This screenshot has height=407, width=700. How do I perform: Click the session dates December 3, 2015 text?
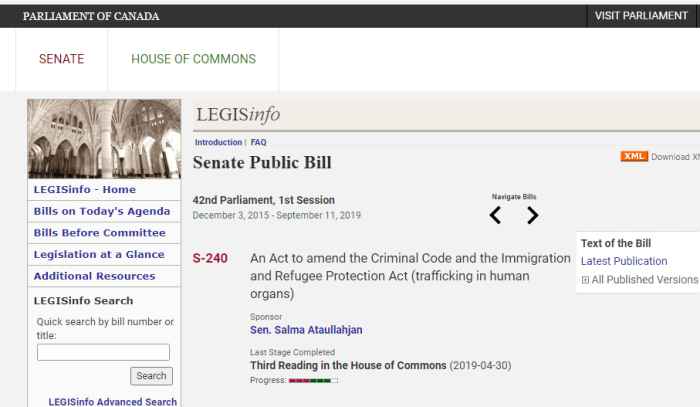[277, 216]
